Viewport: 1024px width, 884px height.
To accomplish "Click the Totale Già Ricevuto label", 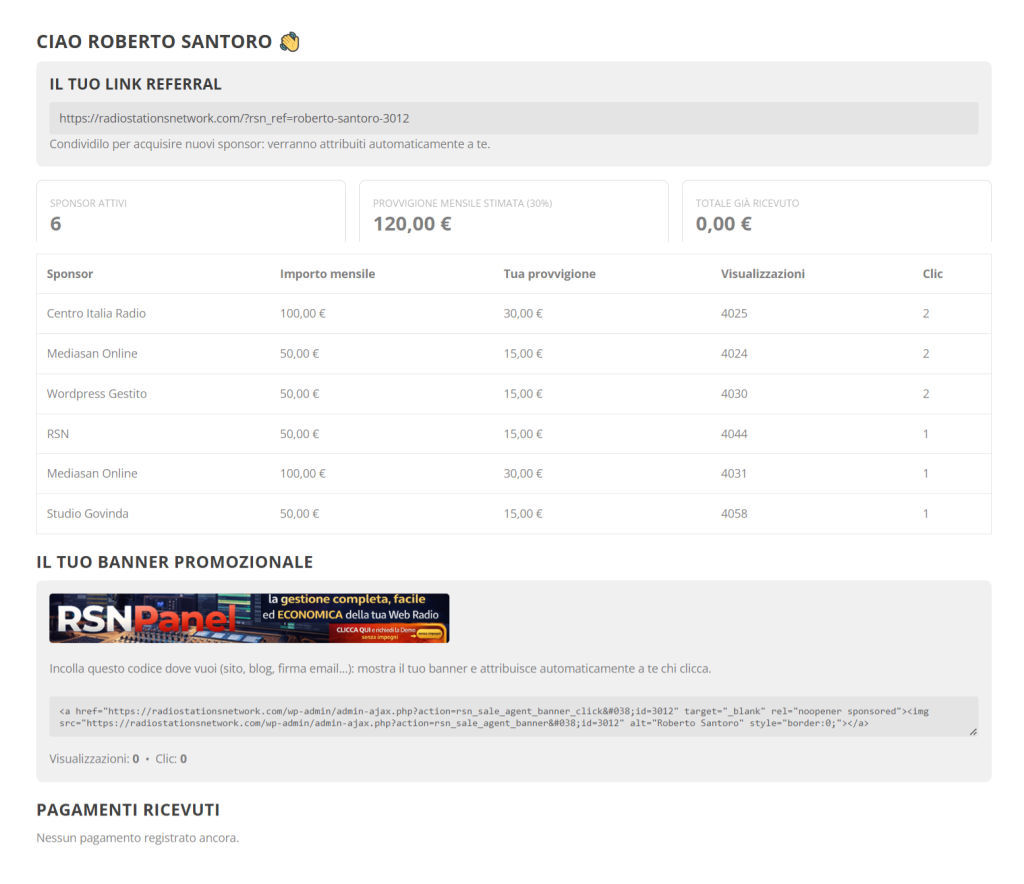I will point(747,203).
